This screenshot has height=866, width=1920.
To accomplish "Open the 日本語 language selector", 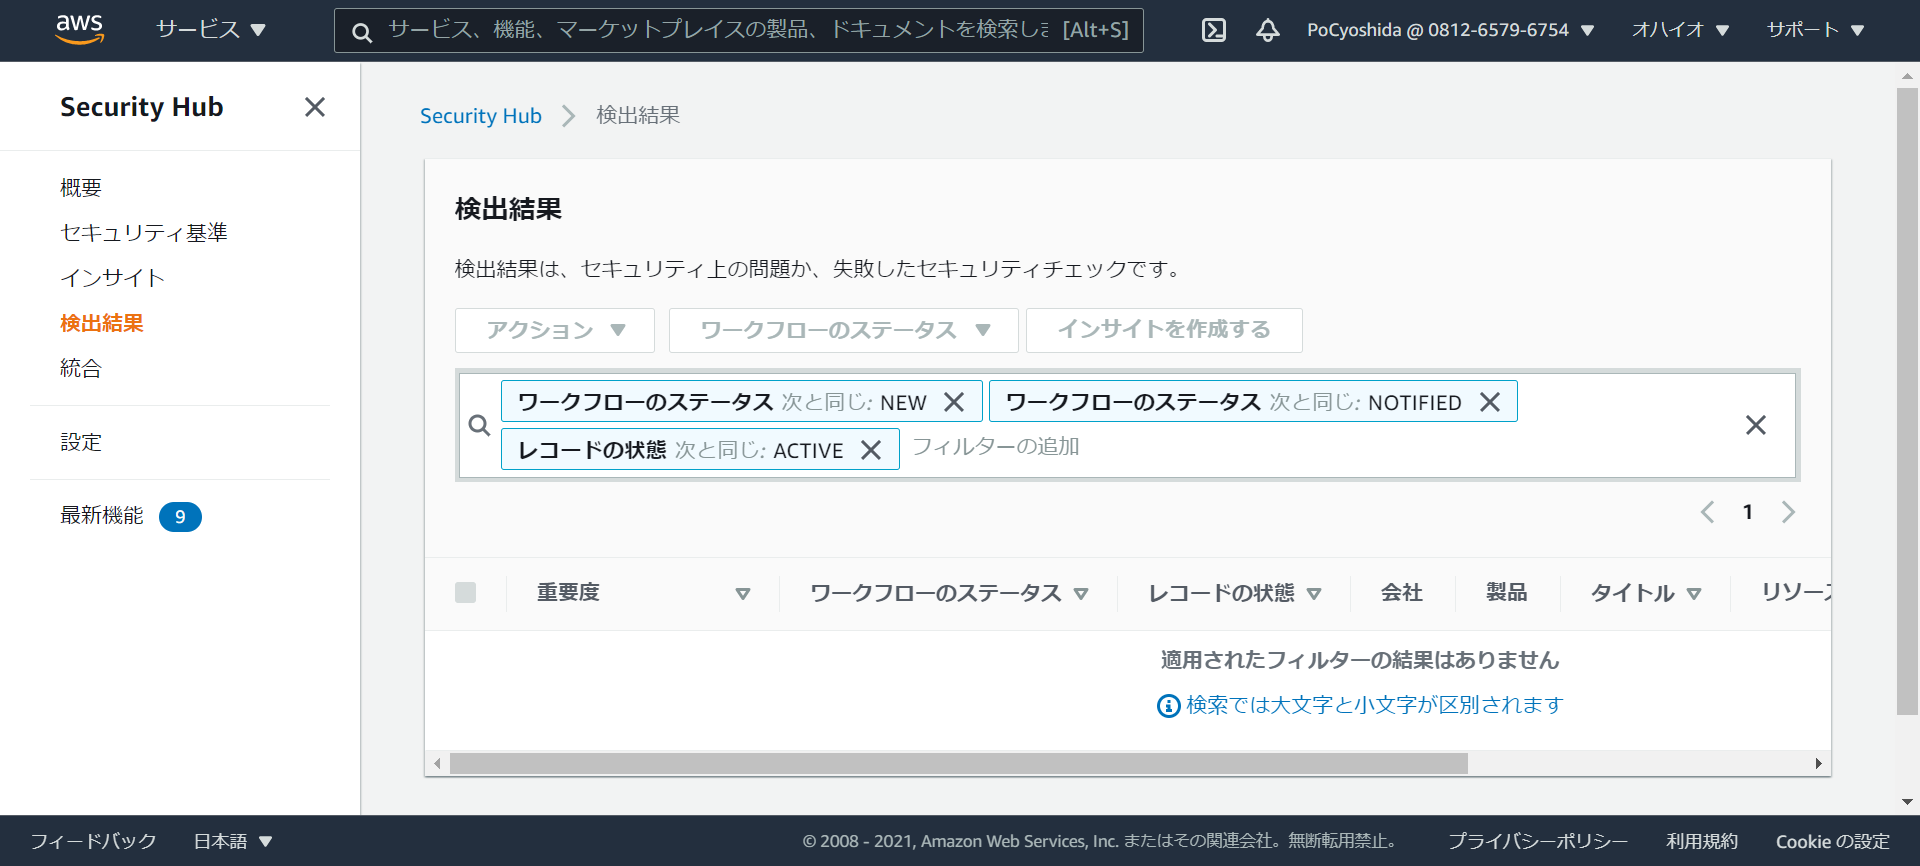I will point(233,842).
